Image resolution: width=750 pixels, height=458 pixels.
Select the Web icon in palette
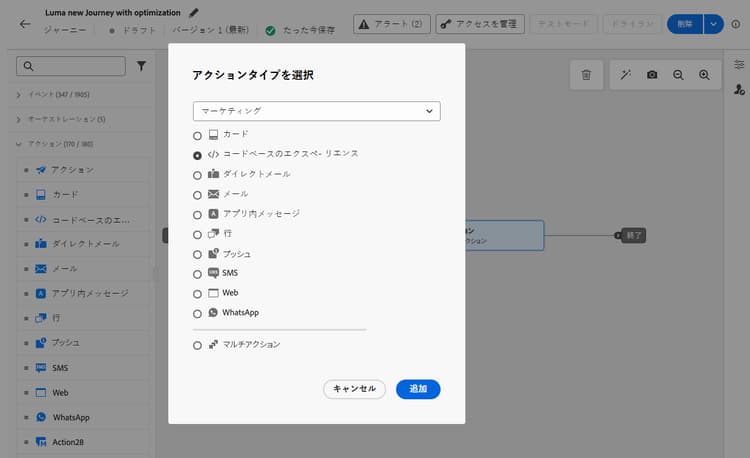pyautogui.click(x=41, y=393)
